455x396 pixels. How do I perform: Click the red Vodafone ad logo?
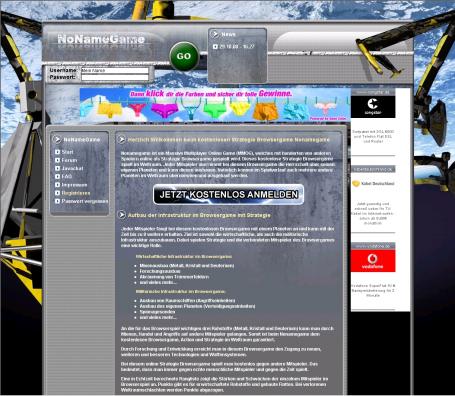pyautogui.click(x=373, y=261)
